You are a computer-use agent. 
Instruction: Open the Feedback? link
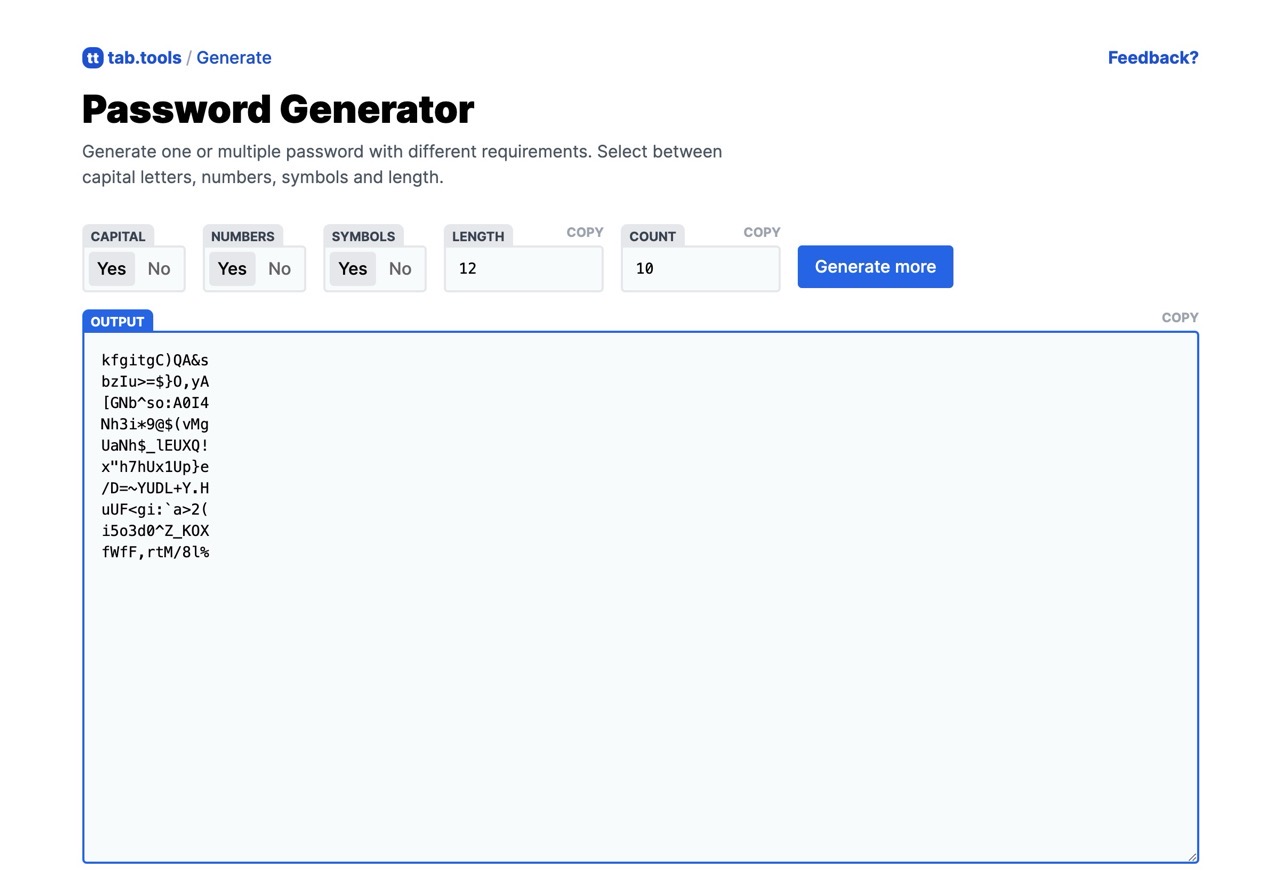click(x=1153, y=58)
